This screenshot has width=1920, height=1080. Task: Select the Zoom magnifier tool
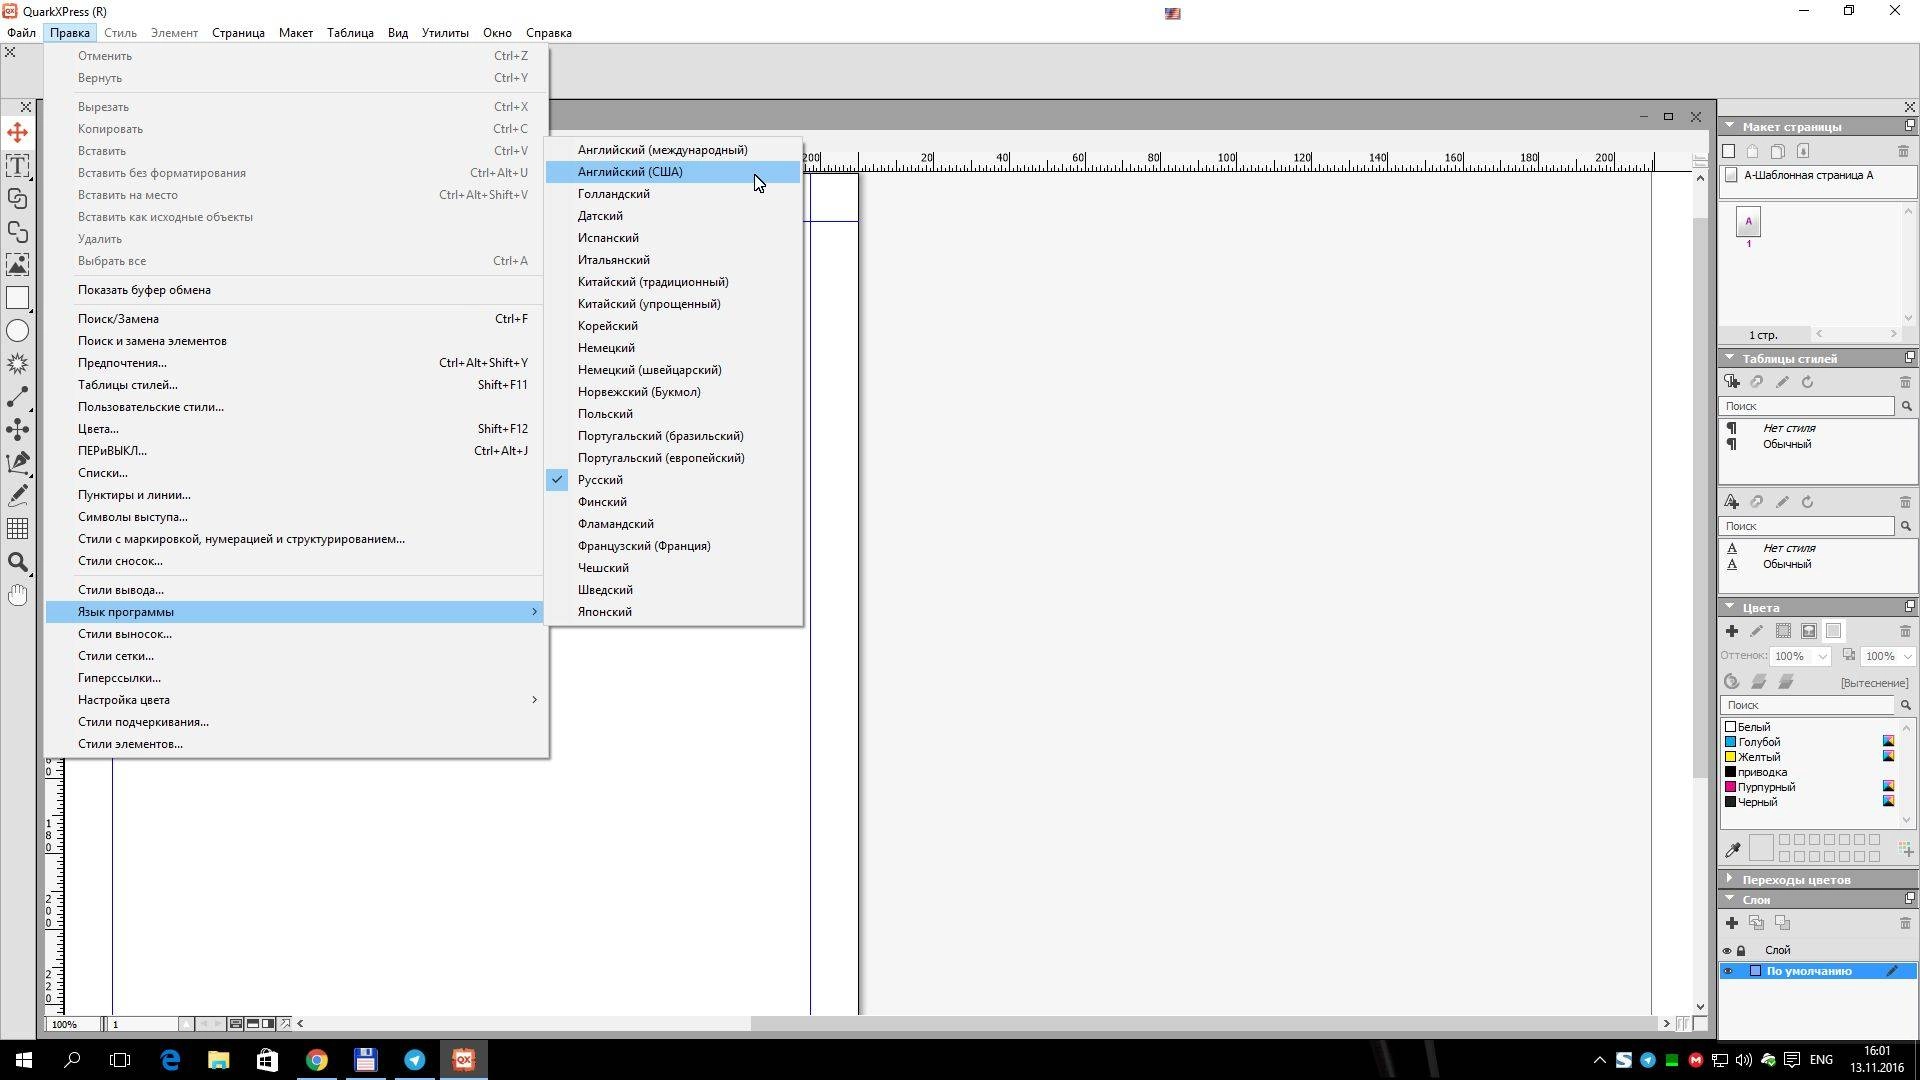tap(17, 562)
